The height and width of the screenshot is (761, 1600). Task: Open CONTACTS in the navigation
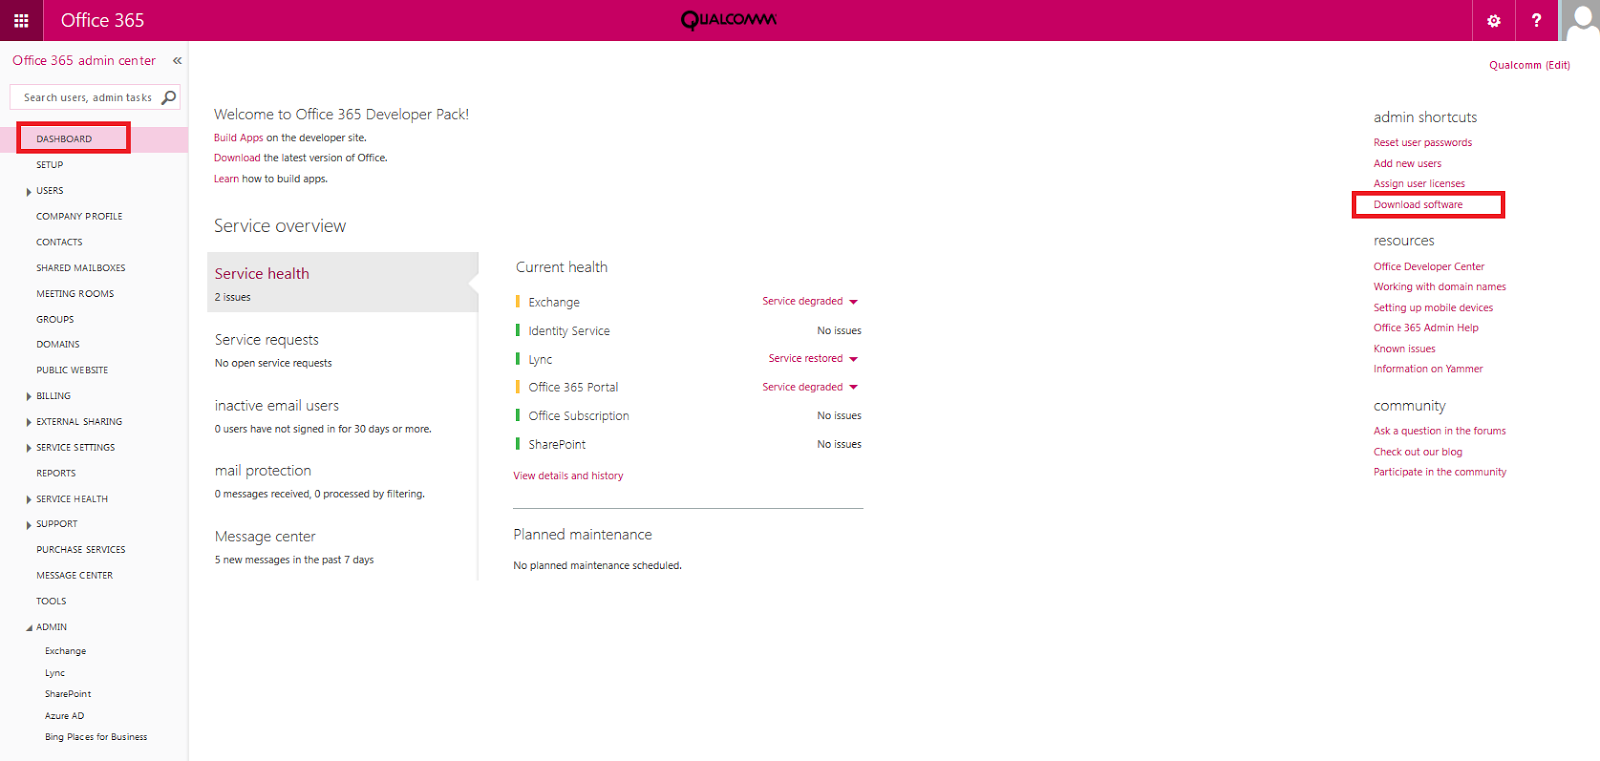click(60, 242)
